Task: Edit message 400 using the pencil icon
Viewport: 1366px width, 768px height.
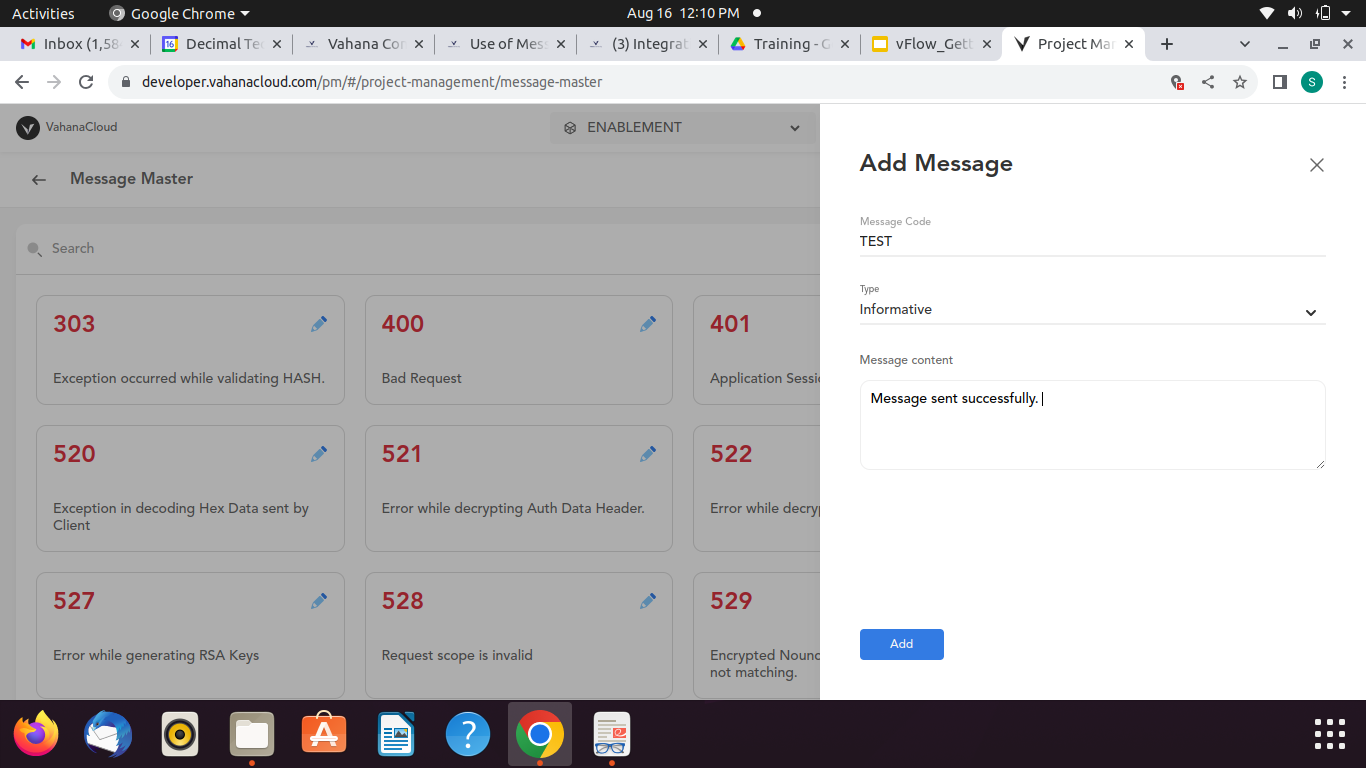Action: (x=648, y=324)
